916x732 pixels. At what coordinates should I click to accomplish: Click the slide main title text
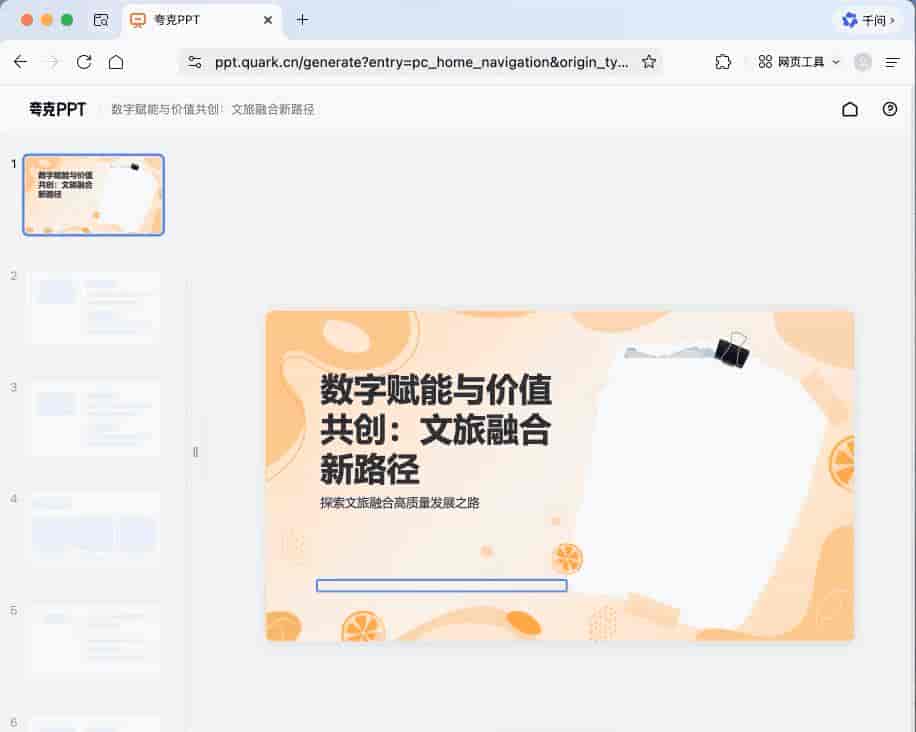(x=435, y=429)
